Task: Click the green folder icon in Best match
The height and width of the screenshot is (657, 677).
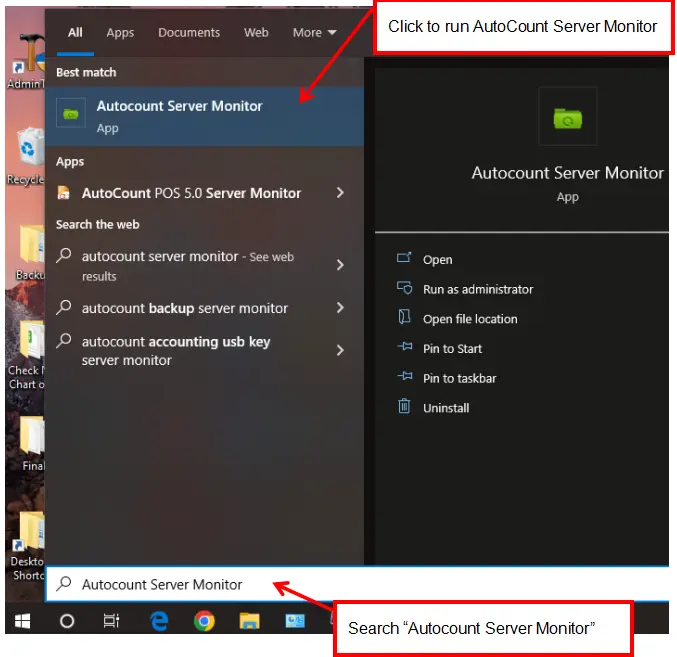Action: [x=71, y=113]
